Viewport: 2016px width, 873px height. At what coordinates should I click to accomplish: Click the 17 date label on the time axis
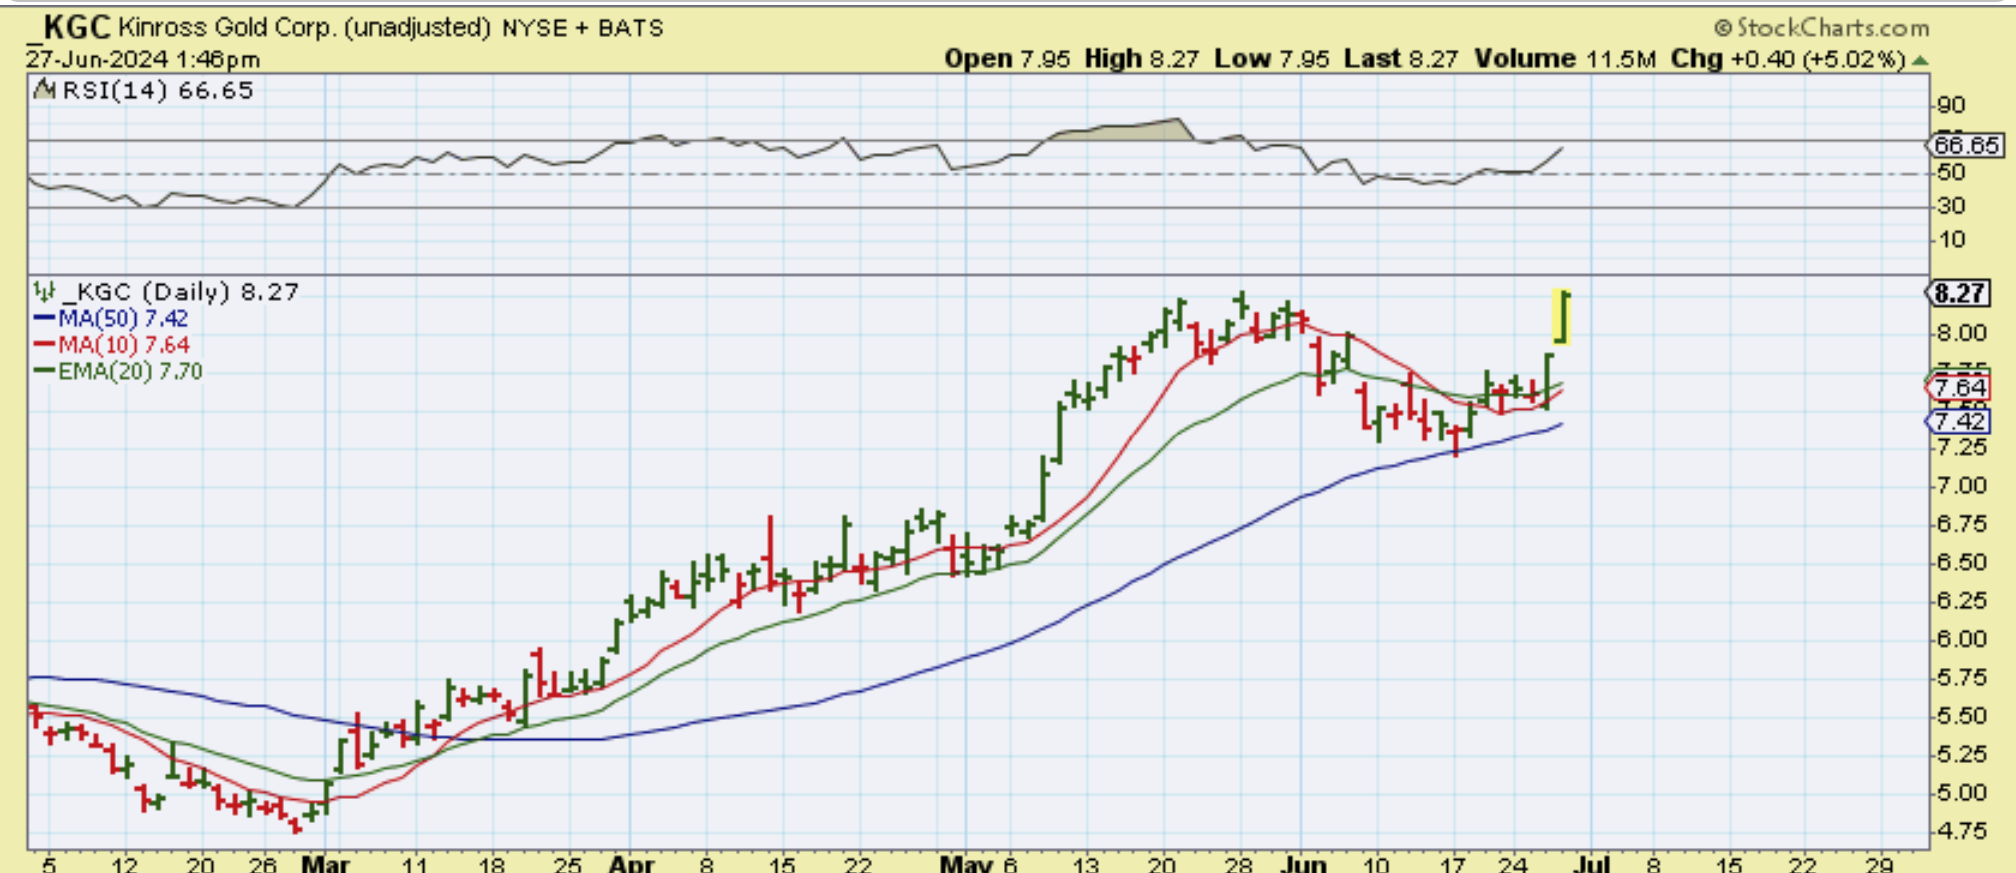pyautogui.click(x=1453, y=864)
